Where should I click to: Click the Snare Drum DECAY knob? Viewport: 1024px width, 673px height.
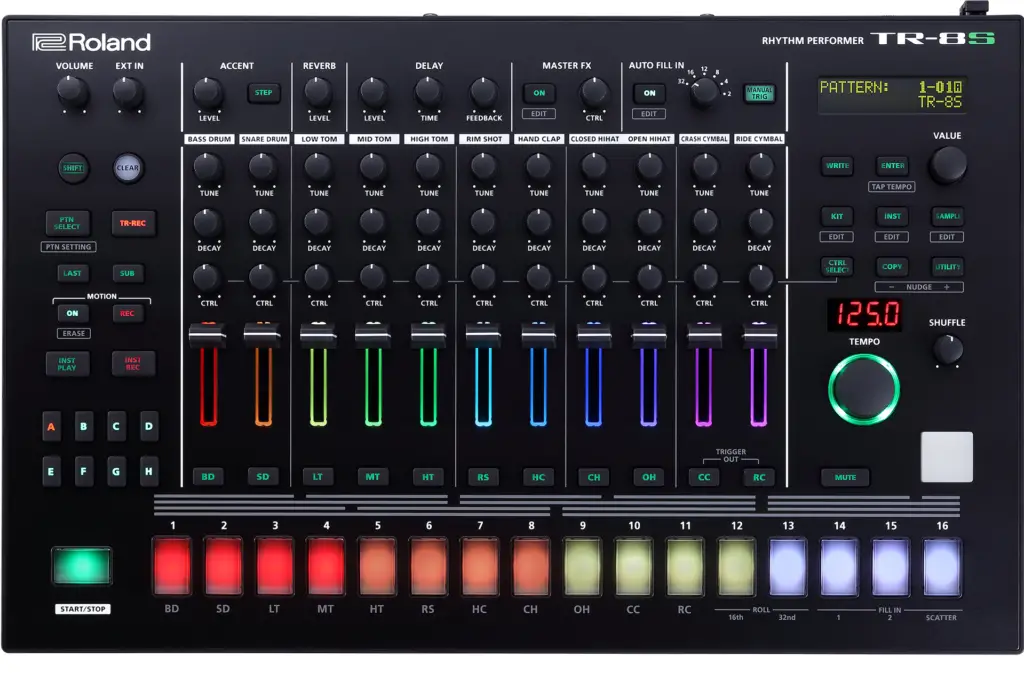[263, 223]
